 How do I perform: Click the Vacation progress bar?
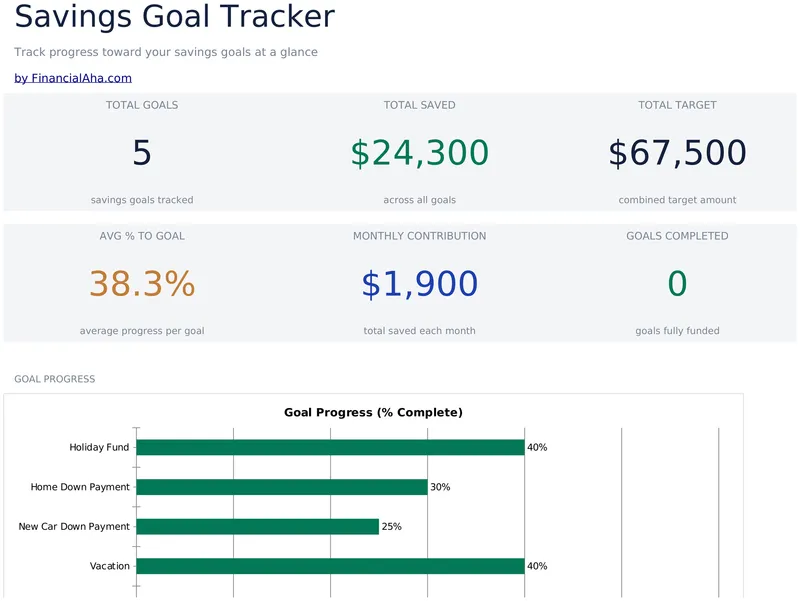(x=330, y=566)
